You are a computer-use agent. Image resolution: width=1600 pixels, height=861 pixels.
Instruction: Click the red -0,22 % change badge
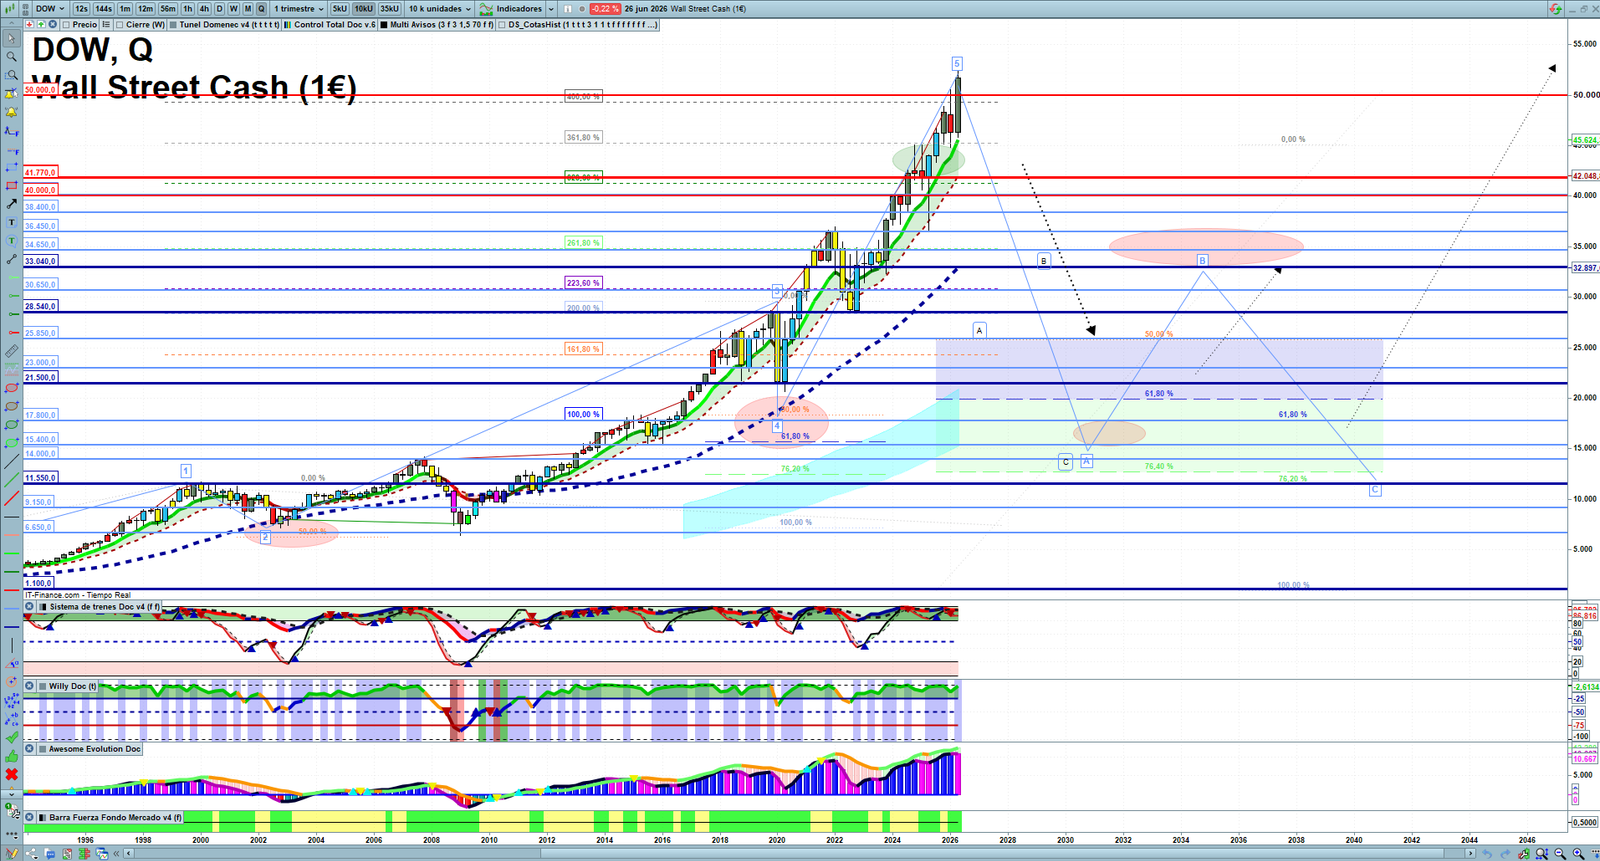tap(605, 8)
